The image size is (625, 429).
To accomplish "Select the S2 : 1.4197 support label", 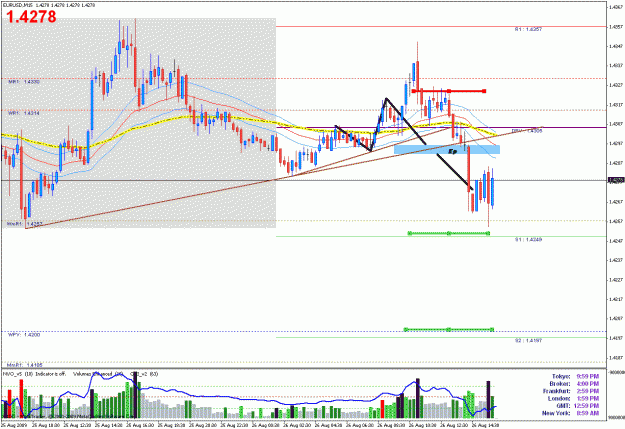I will coord(528,341).
